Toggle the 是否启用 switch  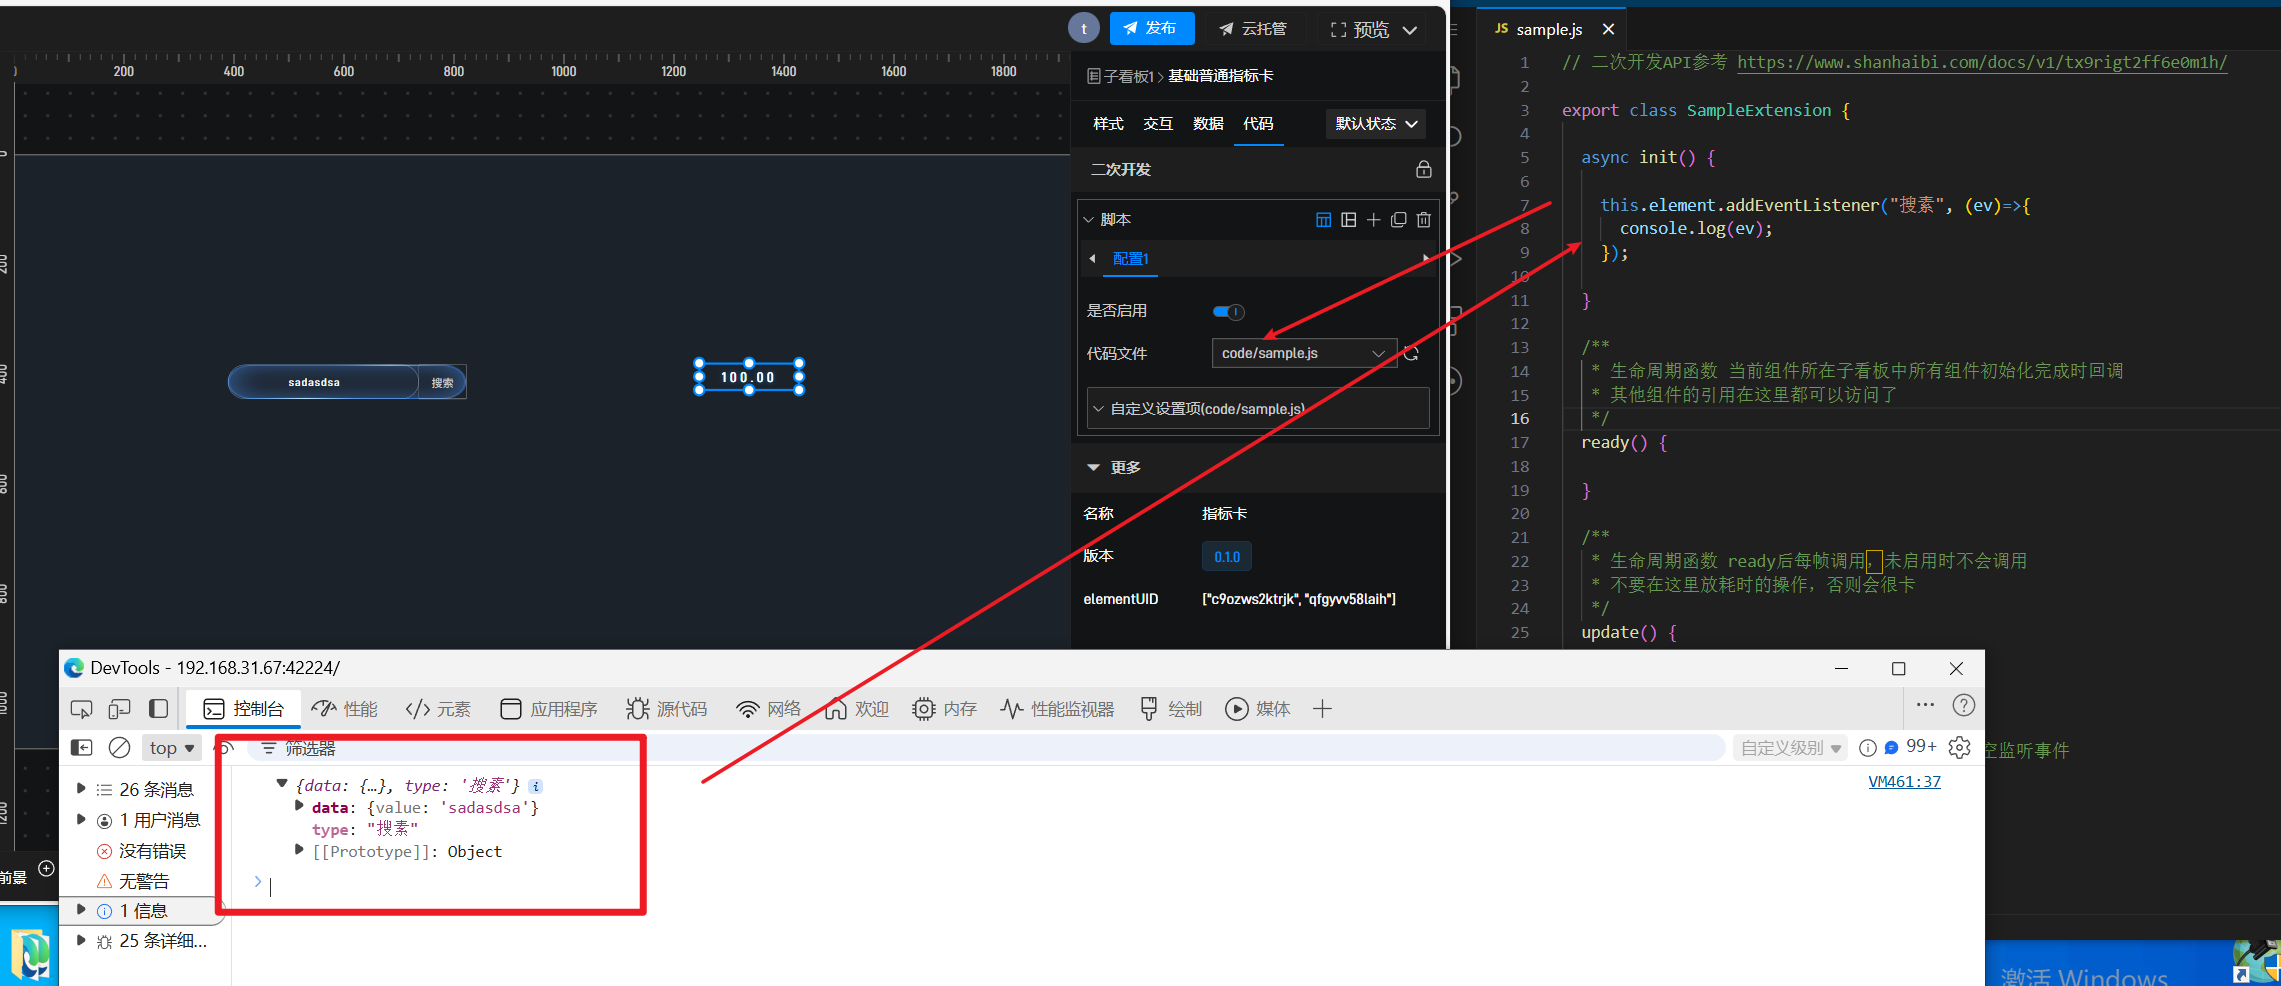(x=1228, y=312)
